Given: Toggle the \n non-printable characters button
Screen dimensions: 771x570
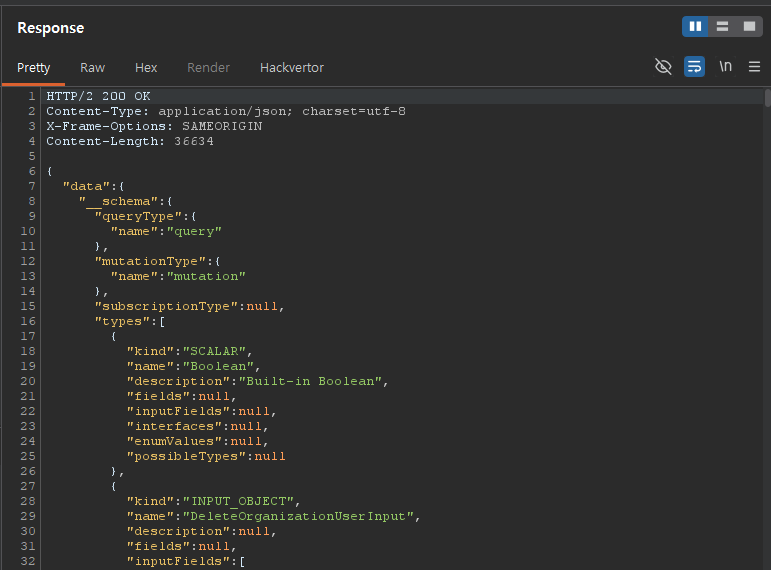Looking at the screenshot, I should (725, 67).
